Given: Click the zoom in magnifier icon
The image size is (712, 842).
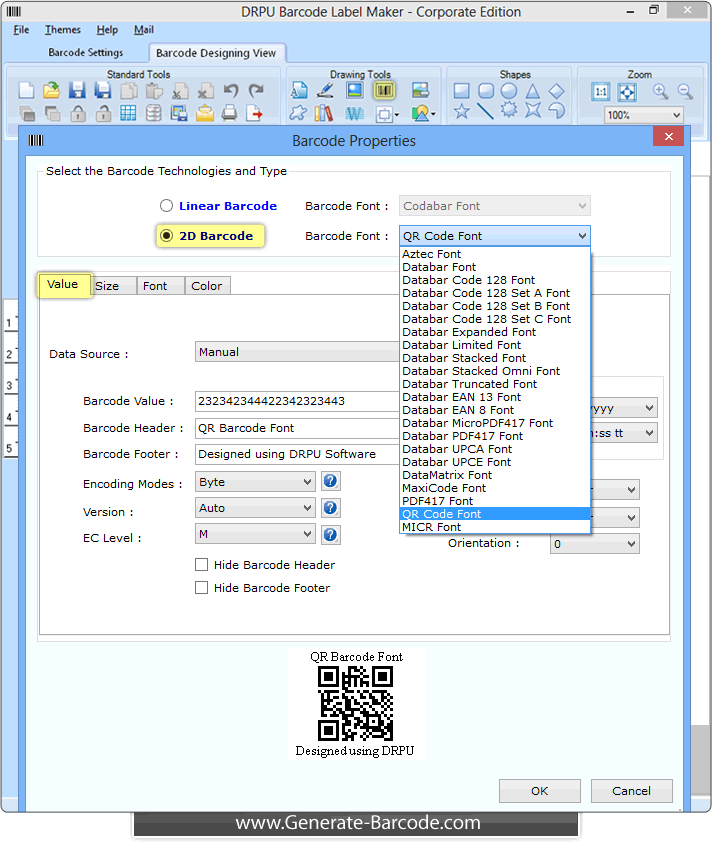Looking at the screenshot, I should tap(660, 91).
